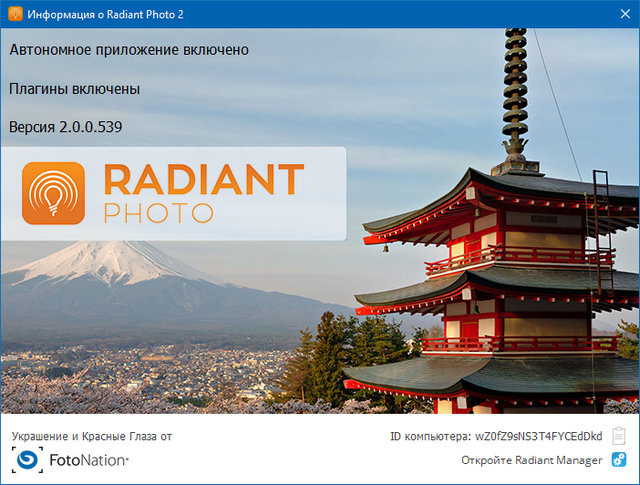
Task: Click the copy computer ID clipboard icon
Action: coord(619,436)
